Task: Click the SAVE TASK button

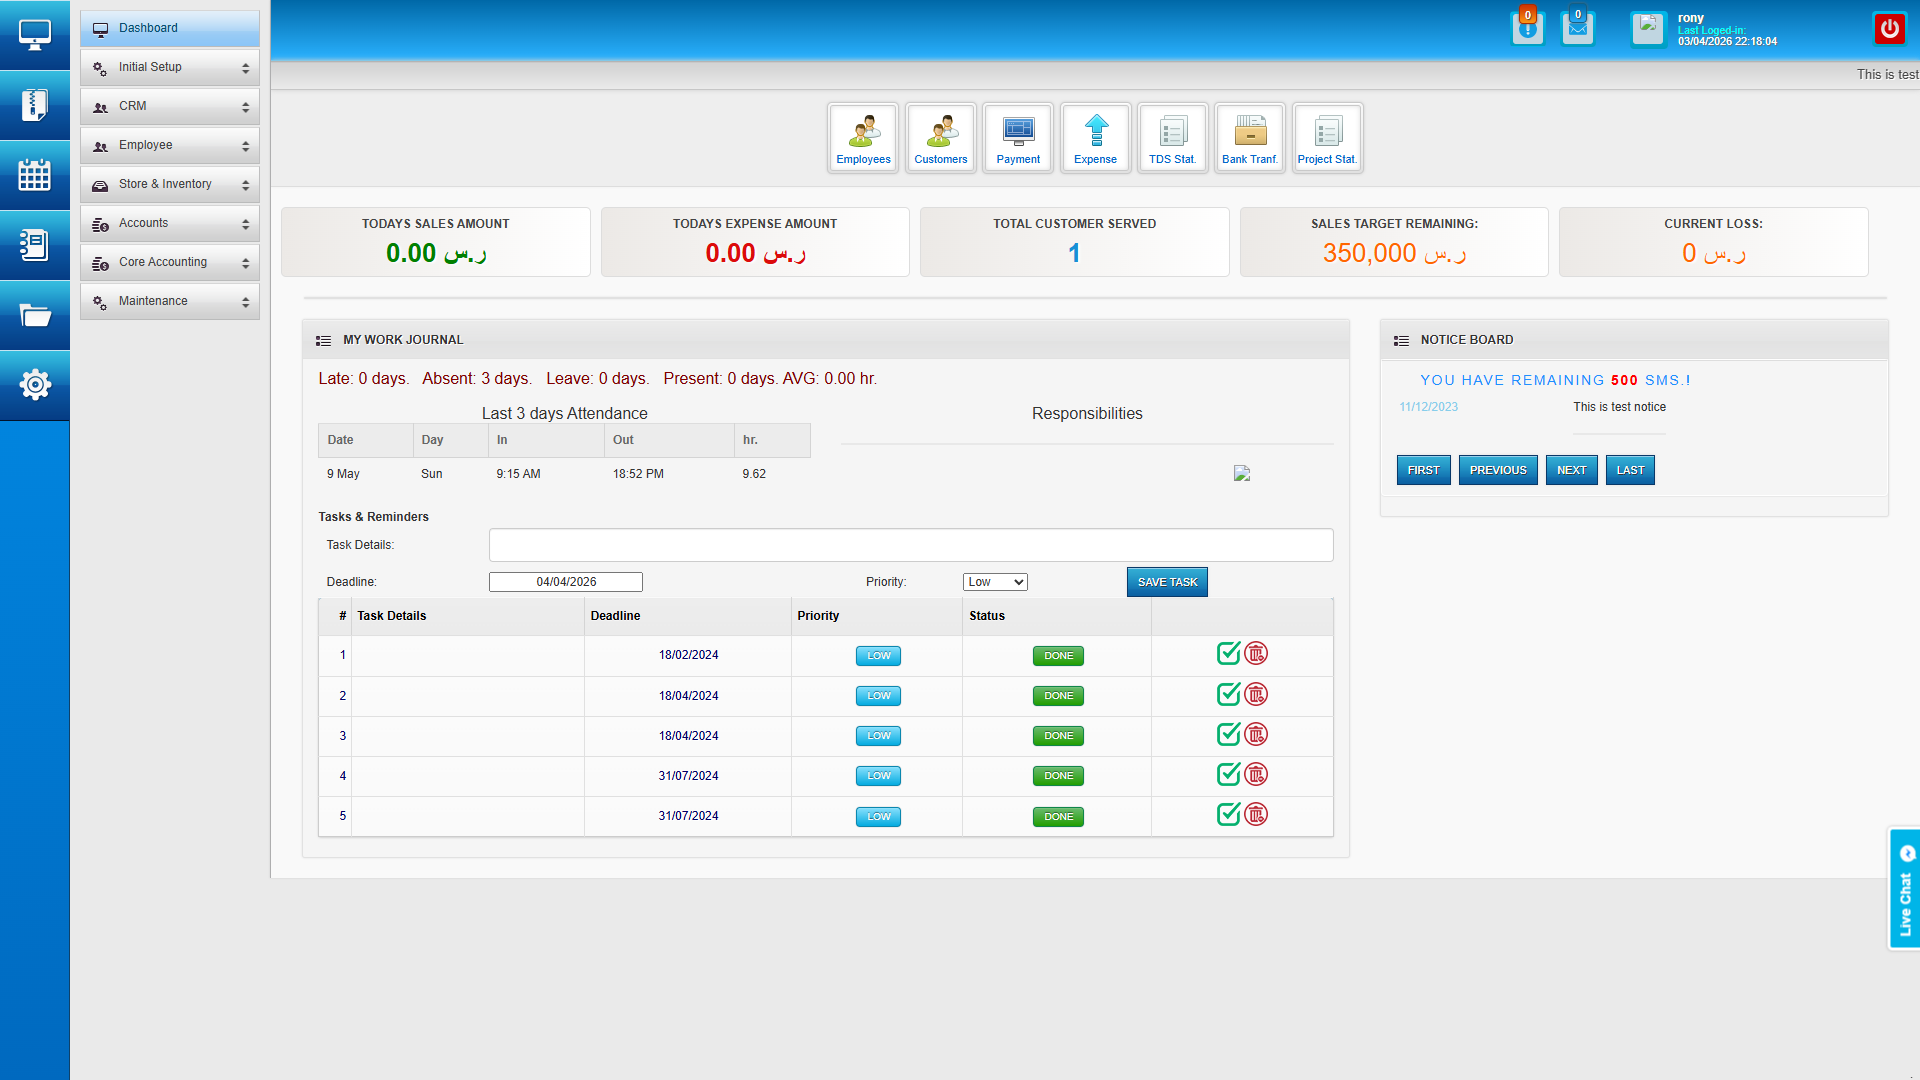Action: coord(1167,582)
